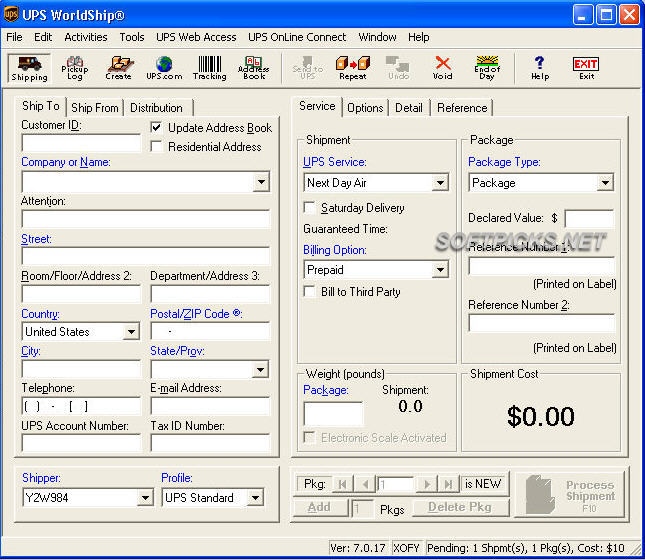Open the Tools menu
The image size is (645, 560).
pos(132,37)
